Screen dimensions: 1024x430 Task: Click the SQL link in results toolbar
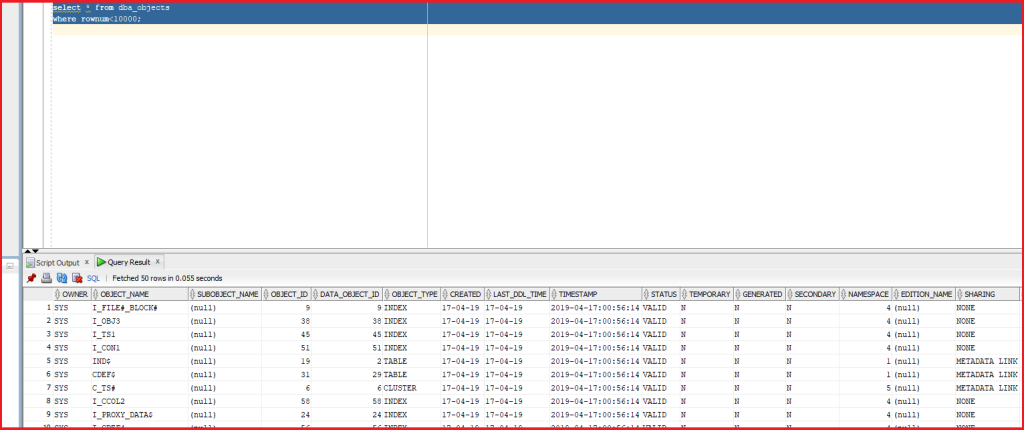click(93, 278)
